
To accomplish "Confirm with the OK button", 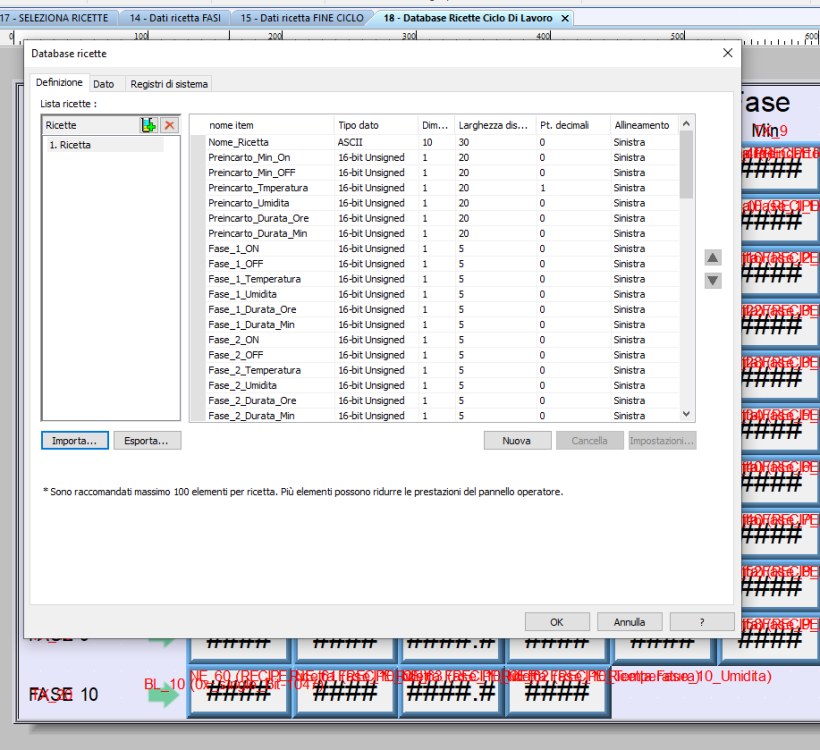I will [x=557, y=622].
